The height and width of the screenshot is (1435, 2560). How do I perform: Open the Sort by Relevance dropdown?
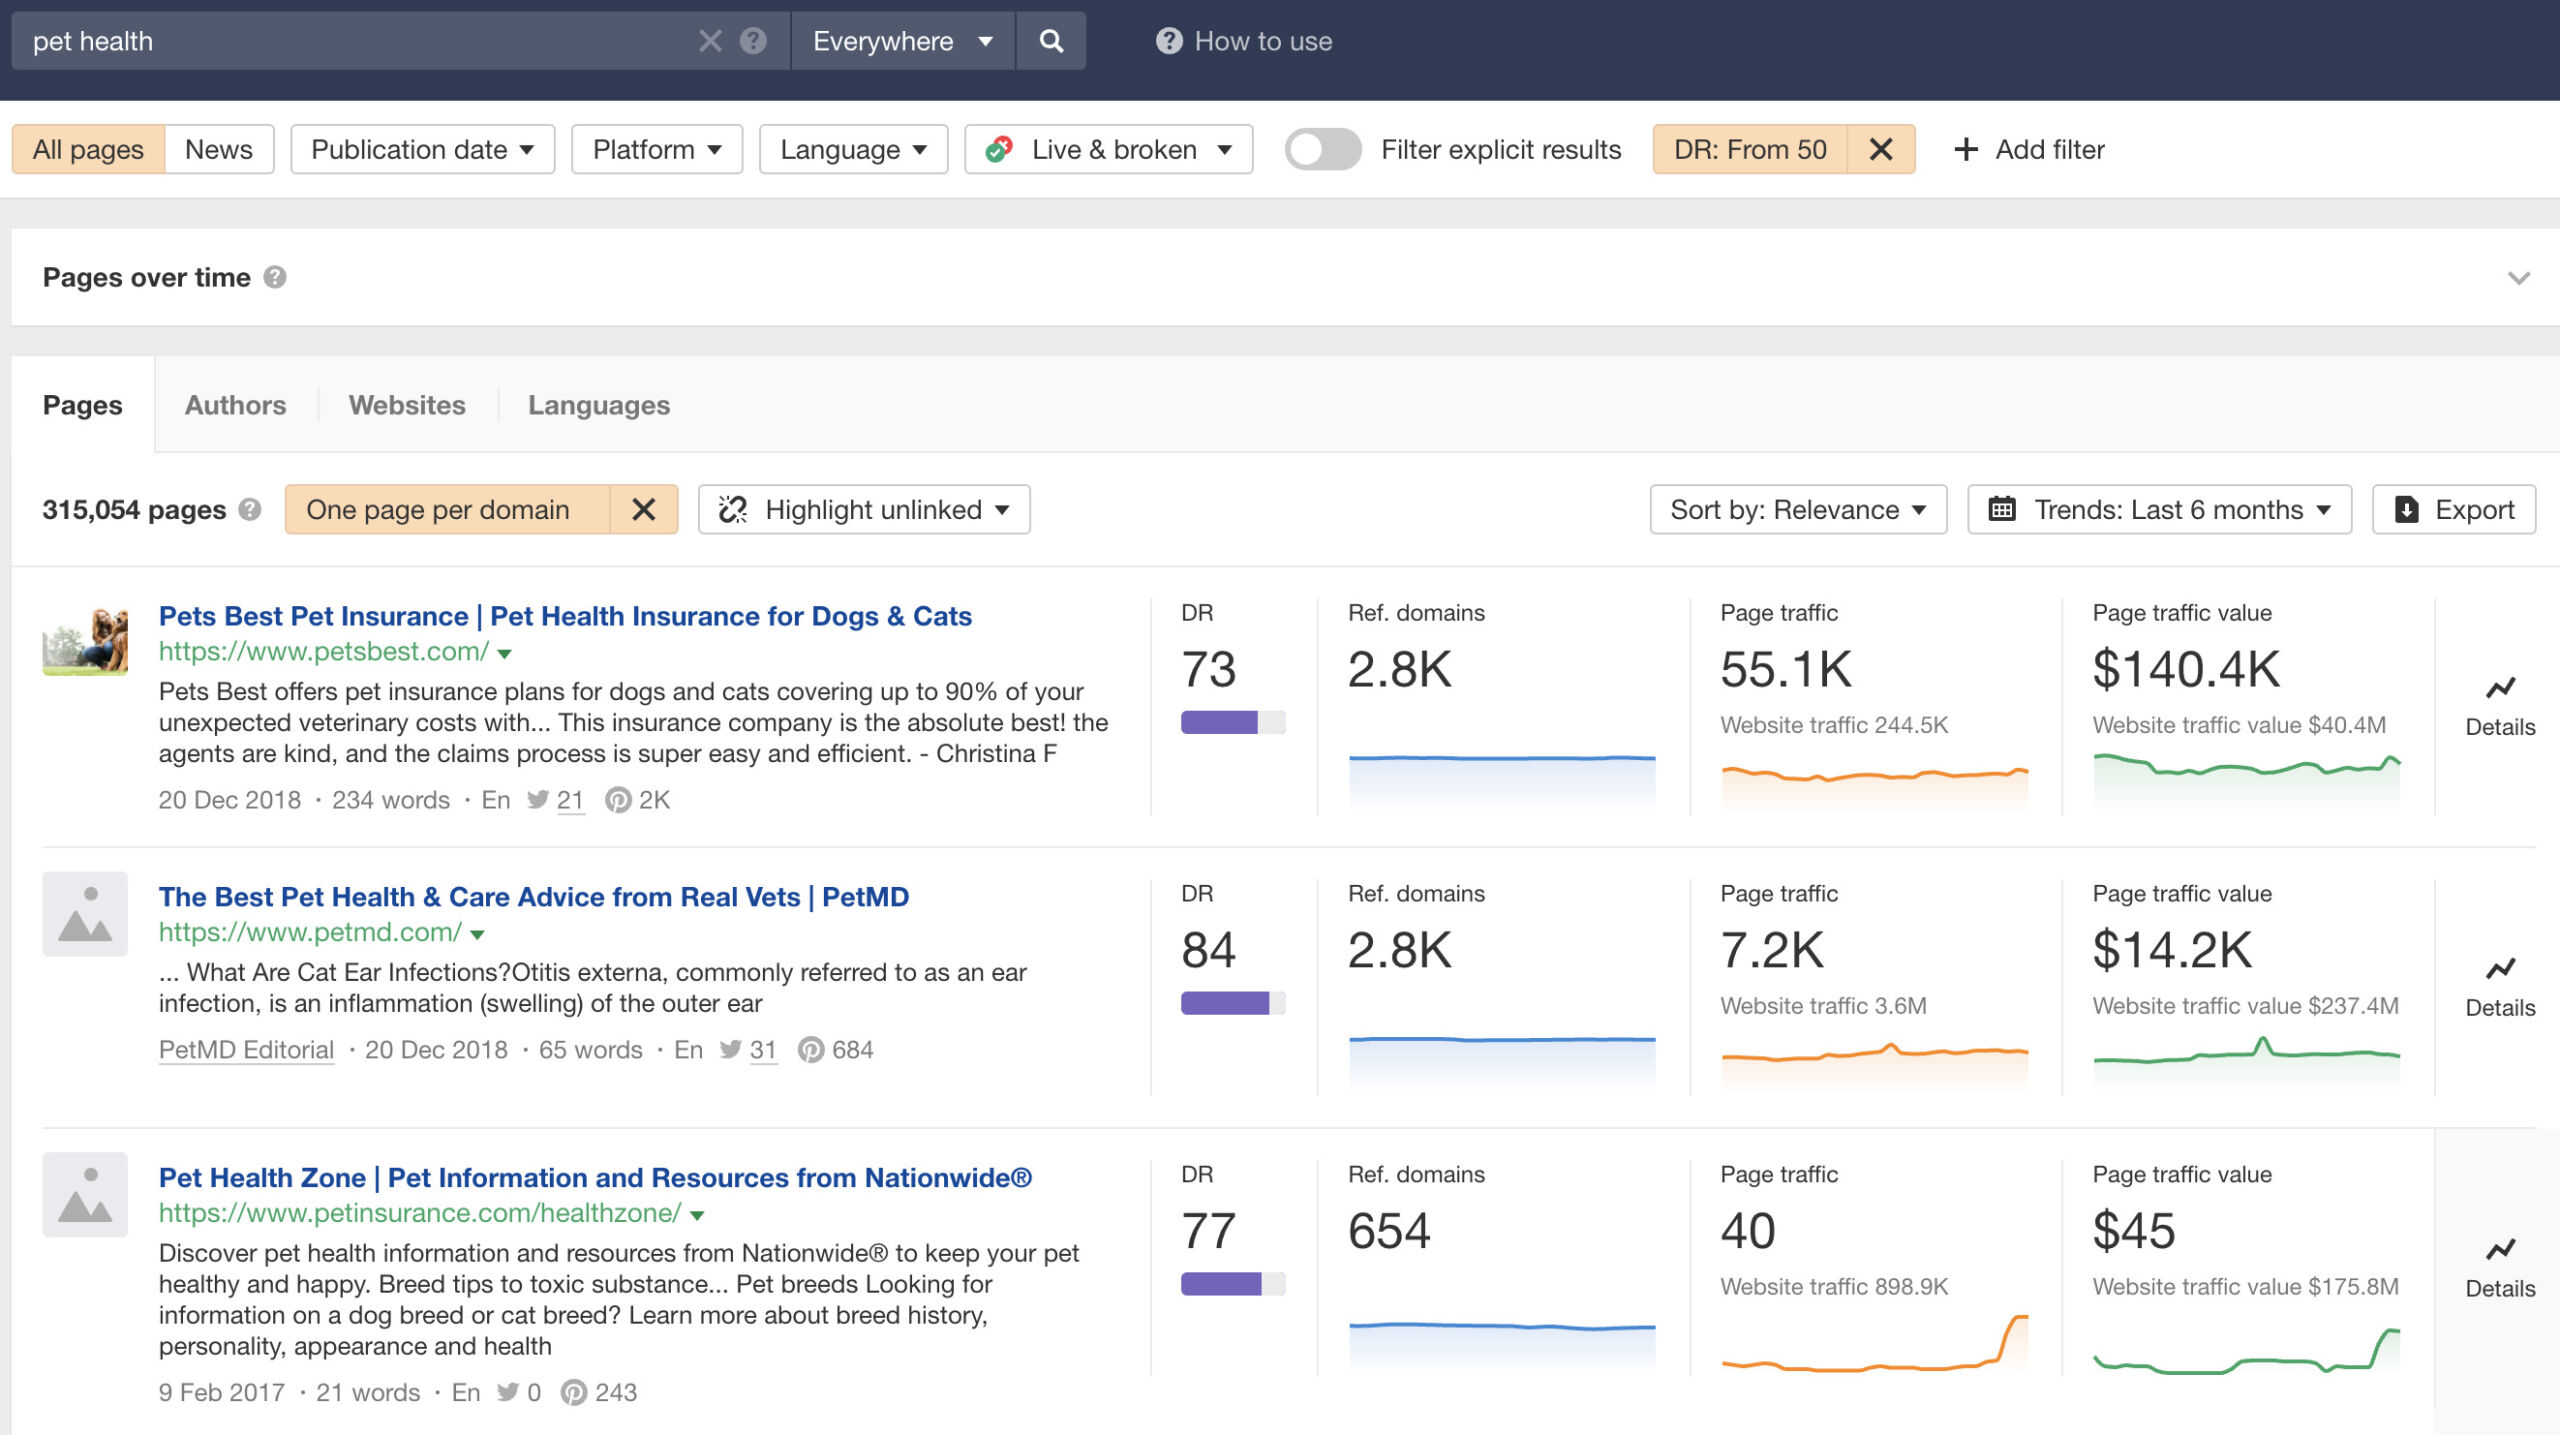click(1797, 509)
